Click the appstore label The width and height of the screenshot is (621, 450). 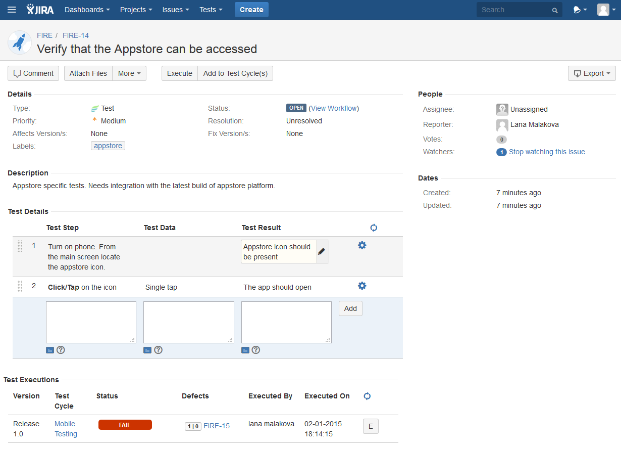point(108,146)
